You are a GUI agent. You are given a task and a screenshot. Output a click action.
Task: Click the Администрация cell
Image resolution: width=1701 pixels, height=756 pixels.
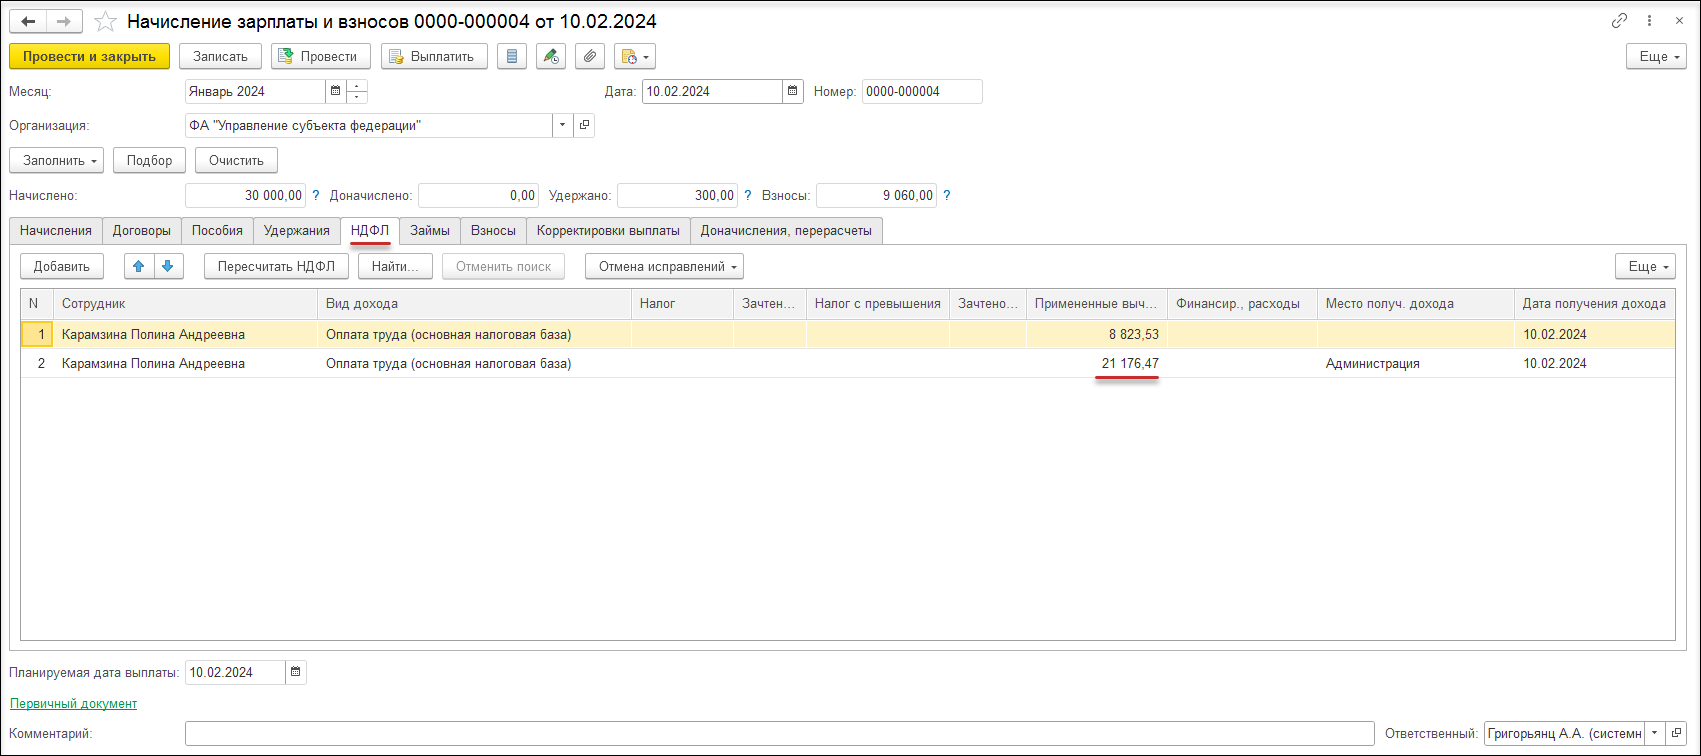point(1416,363)
